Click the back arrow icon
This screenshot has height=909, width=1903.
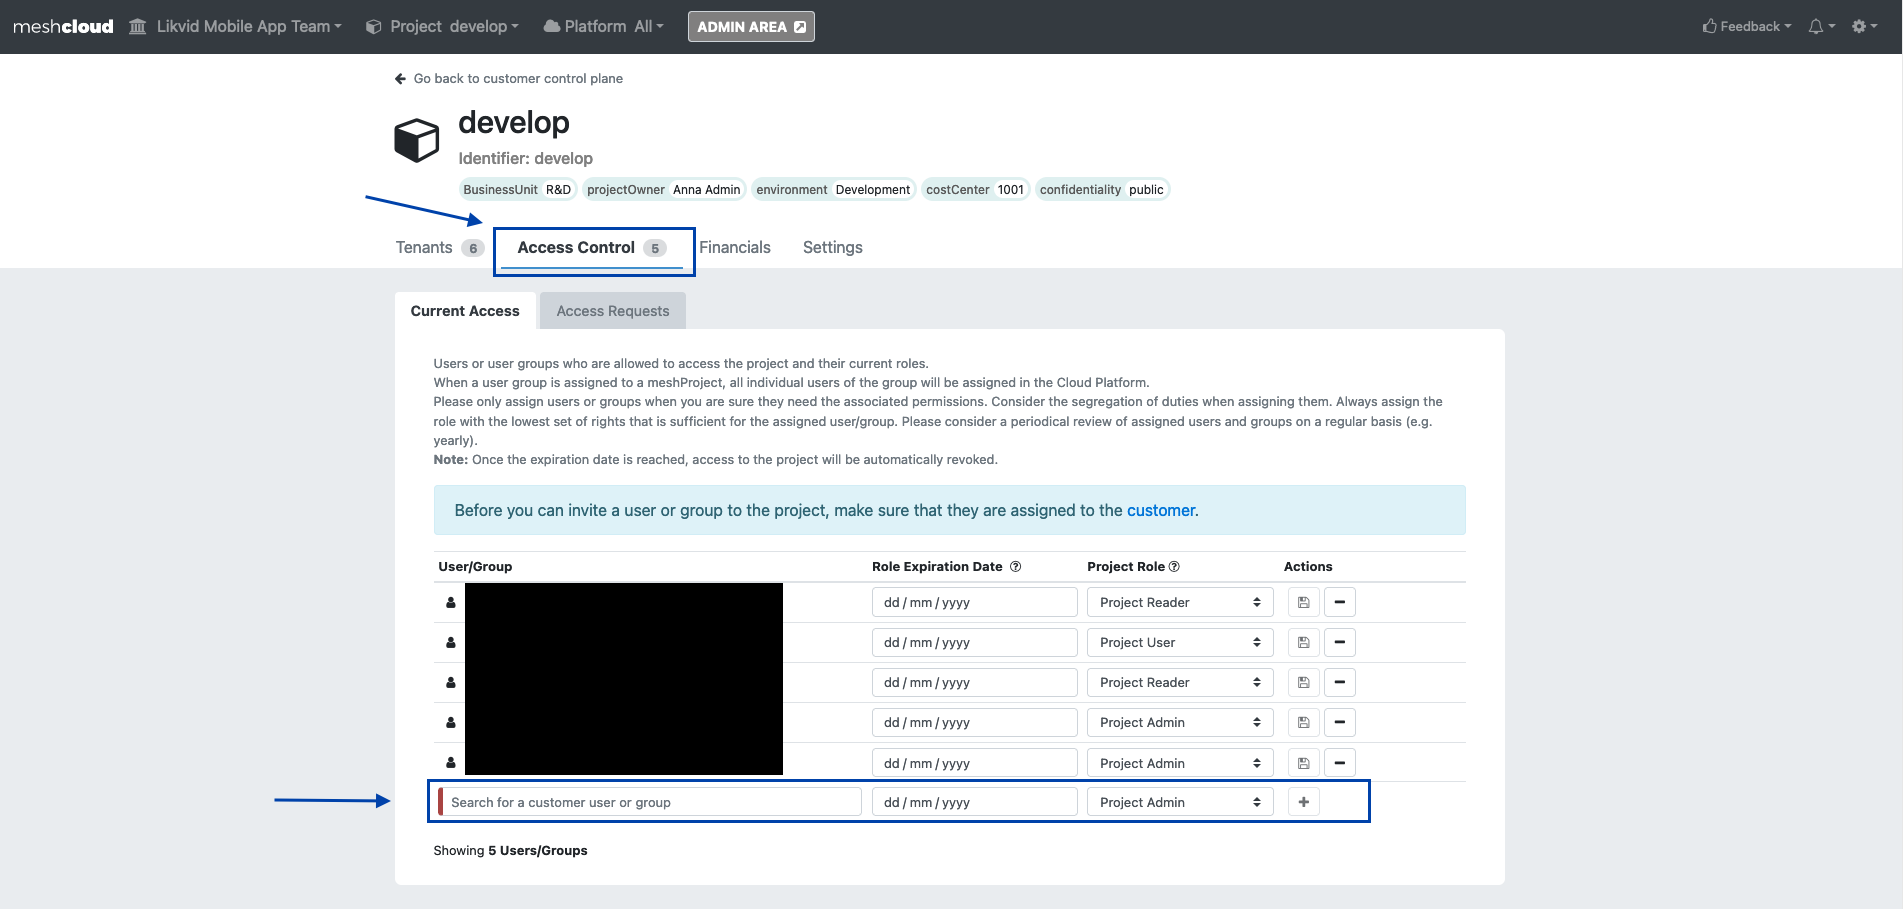(400, 79)
